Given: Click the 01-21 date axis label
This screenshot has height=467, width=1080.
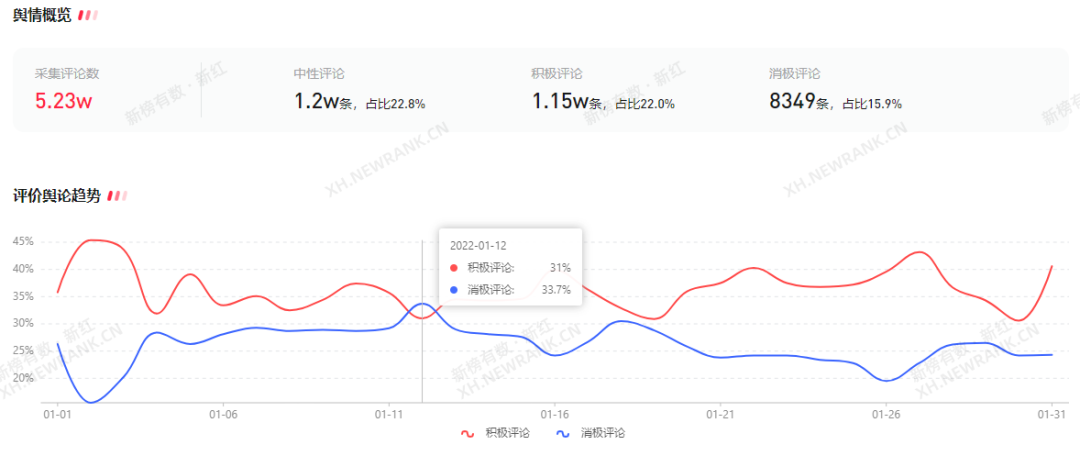Looking at the screenshot, I should (719, 415).
